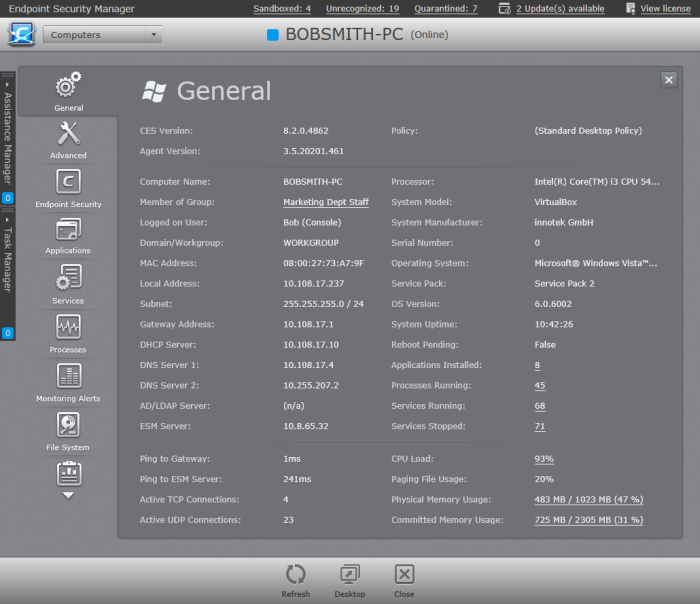Click the clipboard report icon in sidebar
Viewport: 700px width, 604px height.
pyautogui.click(x=69, y=474)
